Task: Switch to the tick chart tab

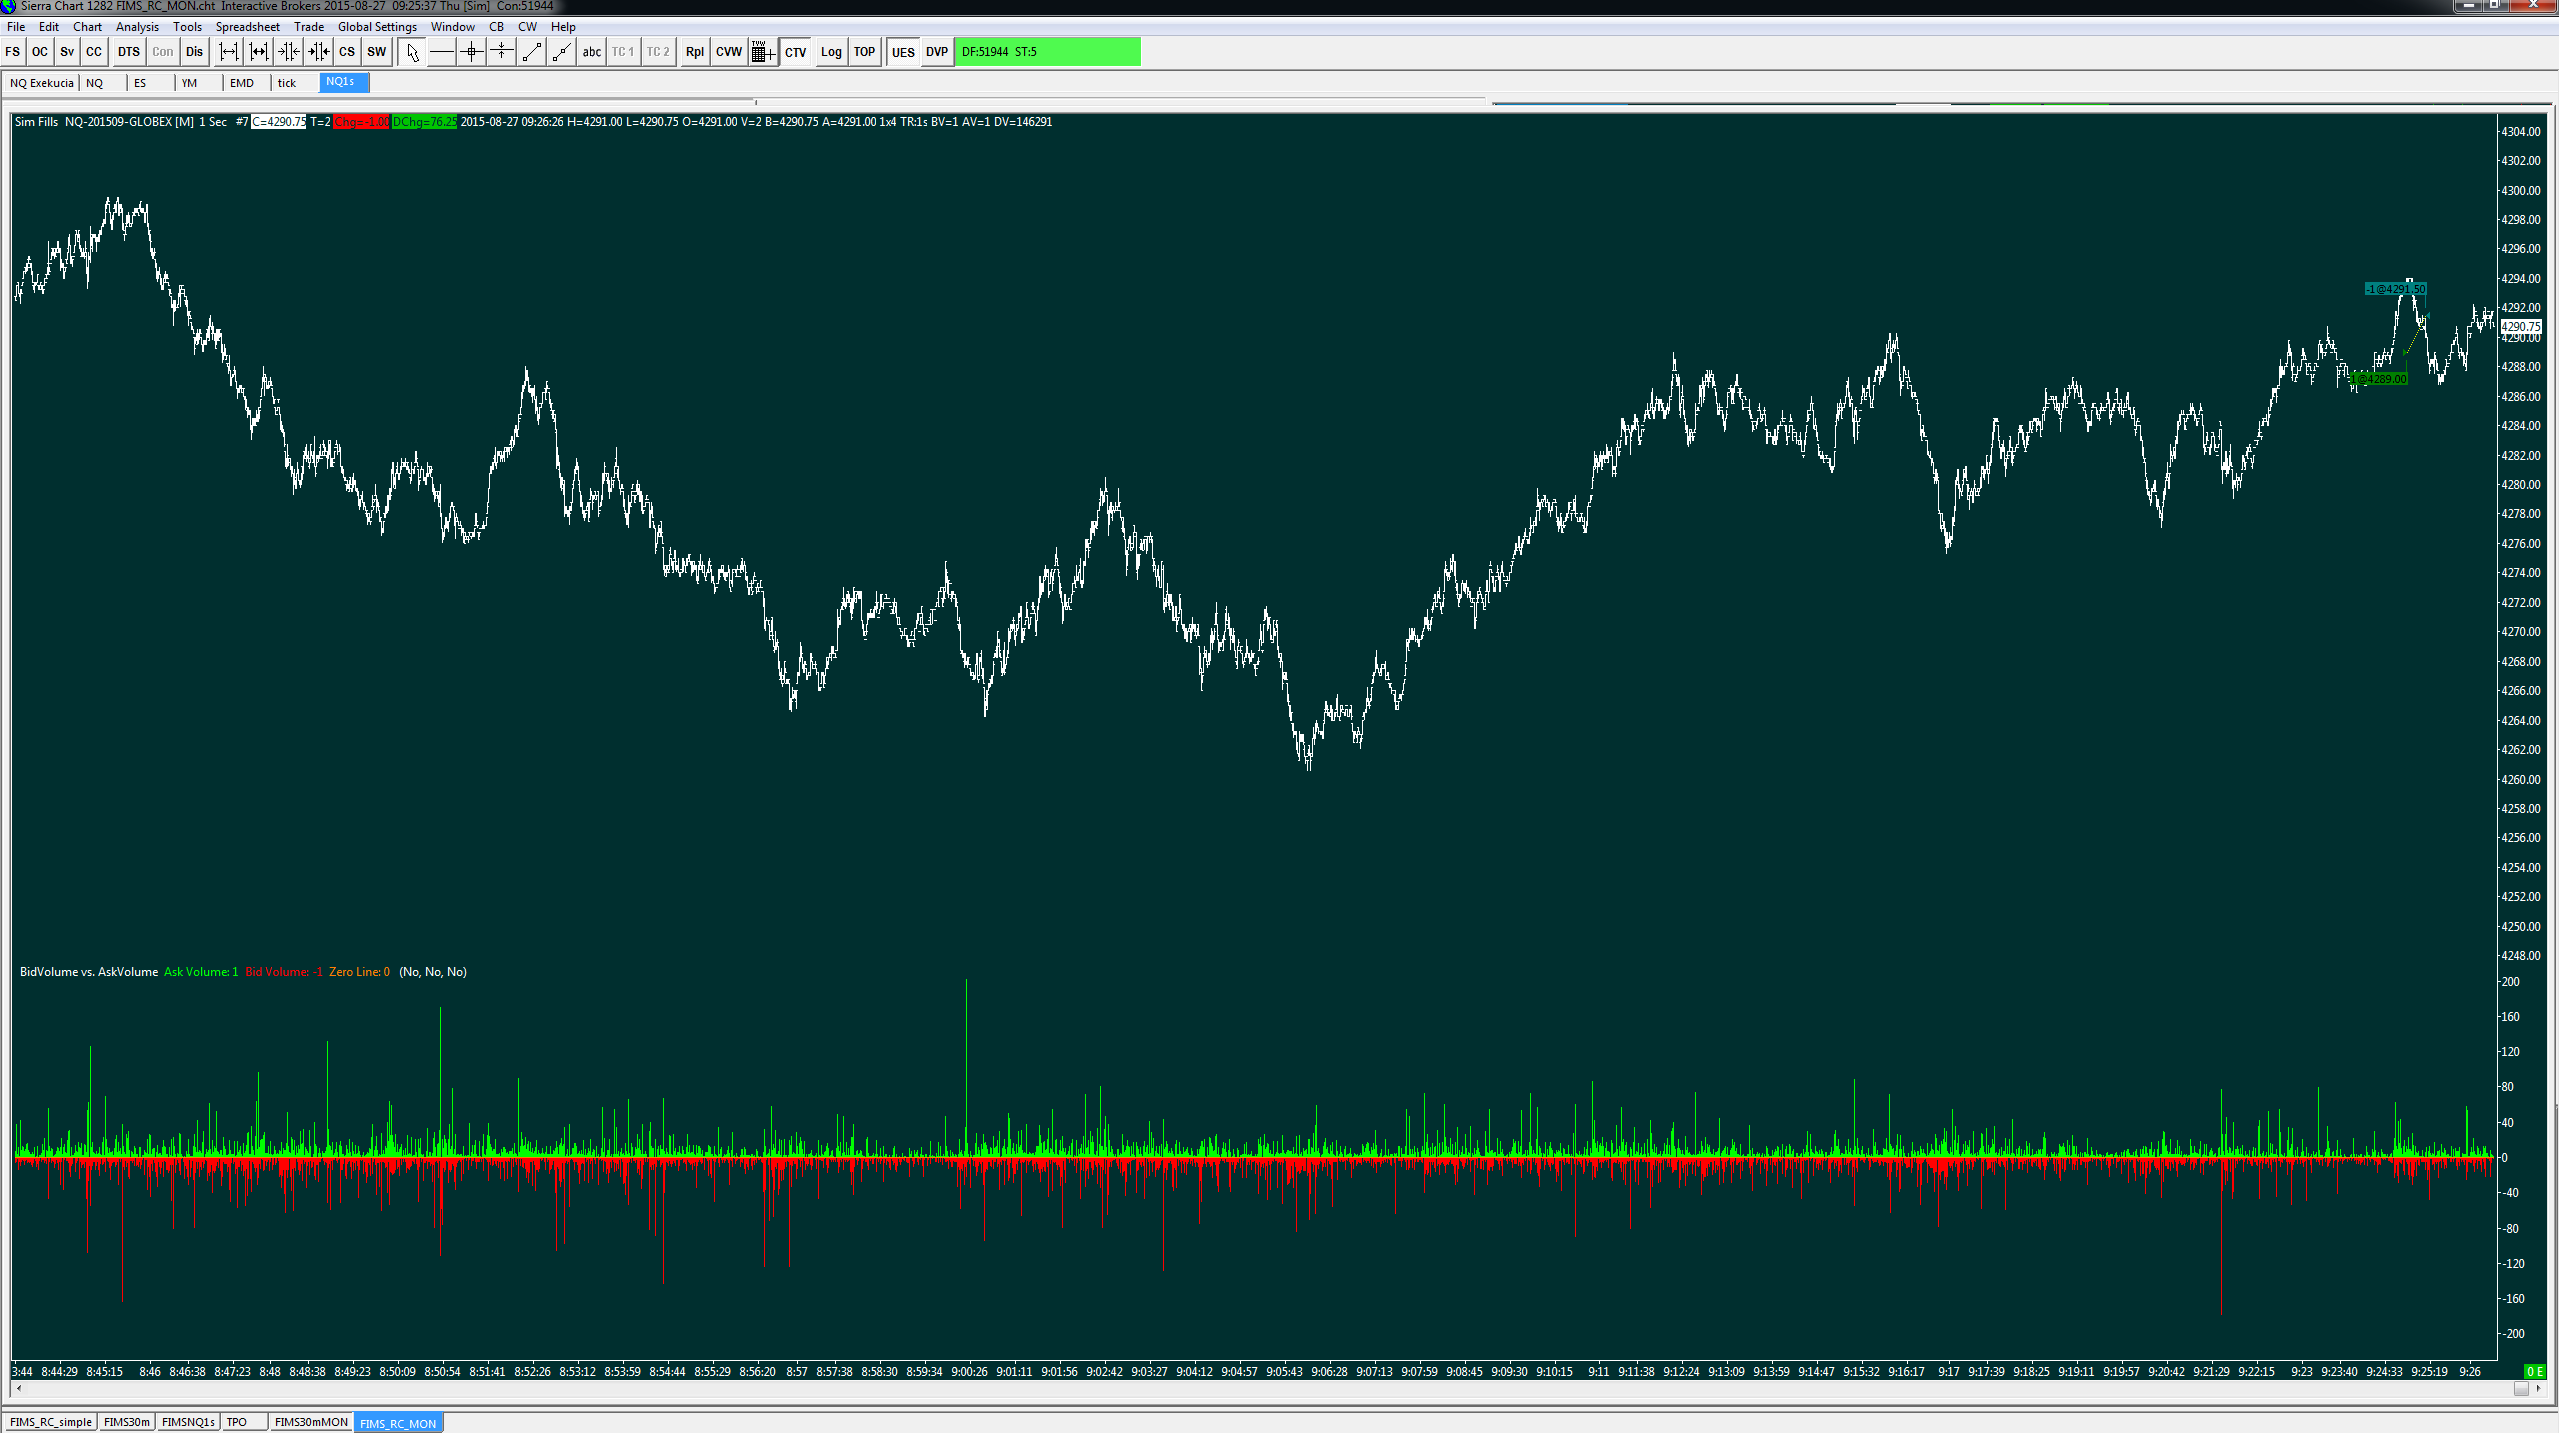Action: click(287, 83)
